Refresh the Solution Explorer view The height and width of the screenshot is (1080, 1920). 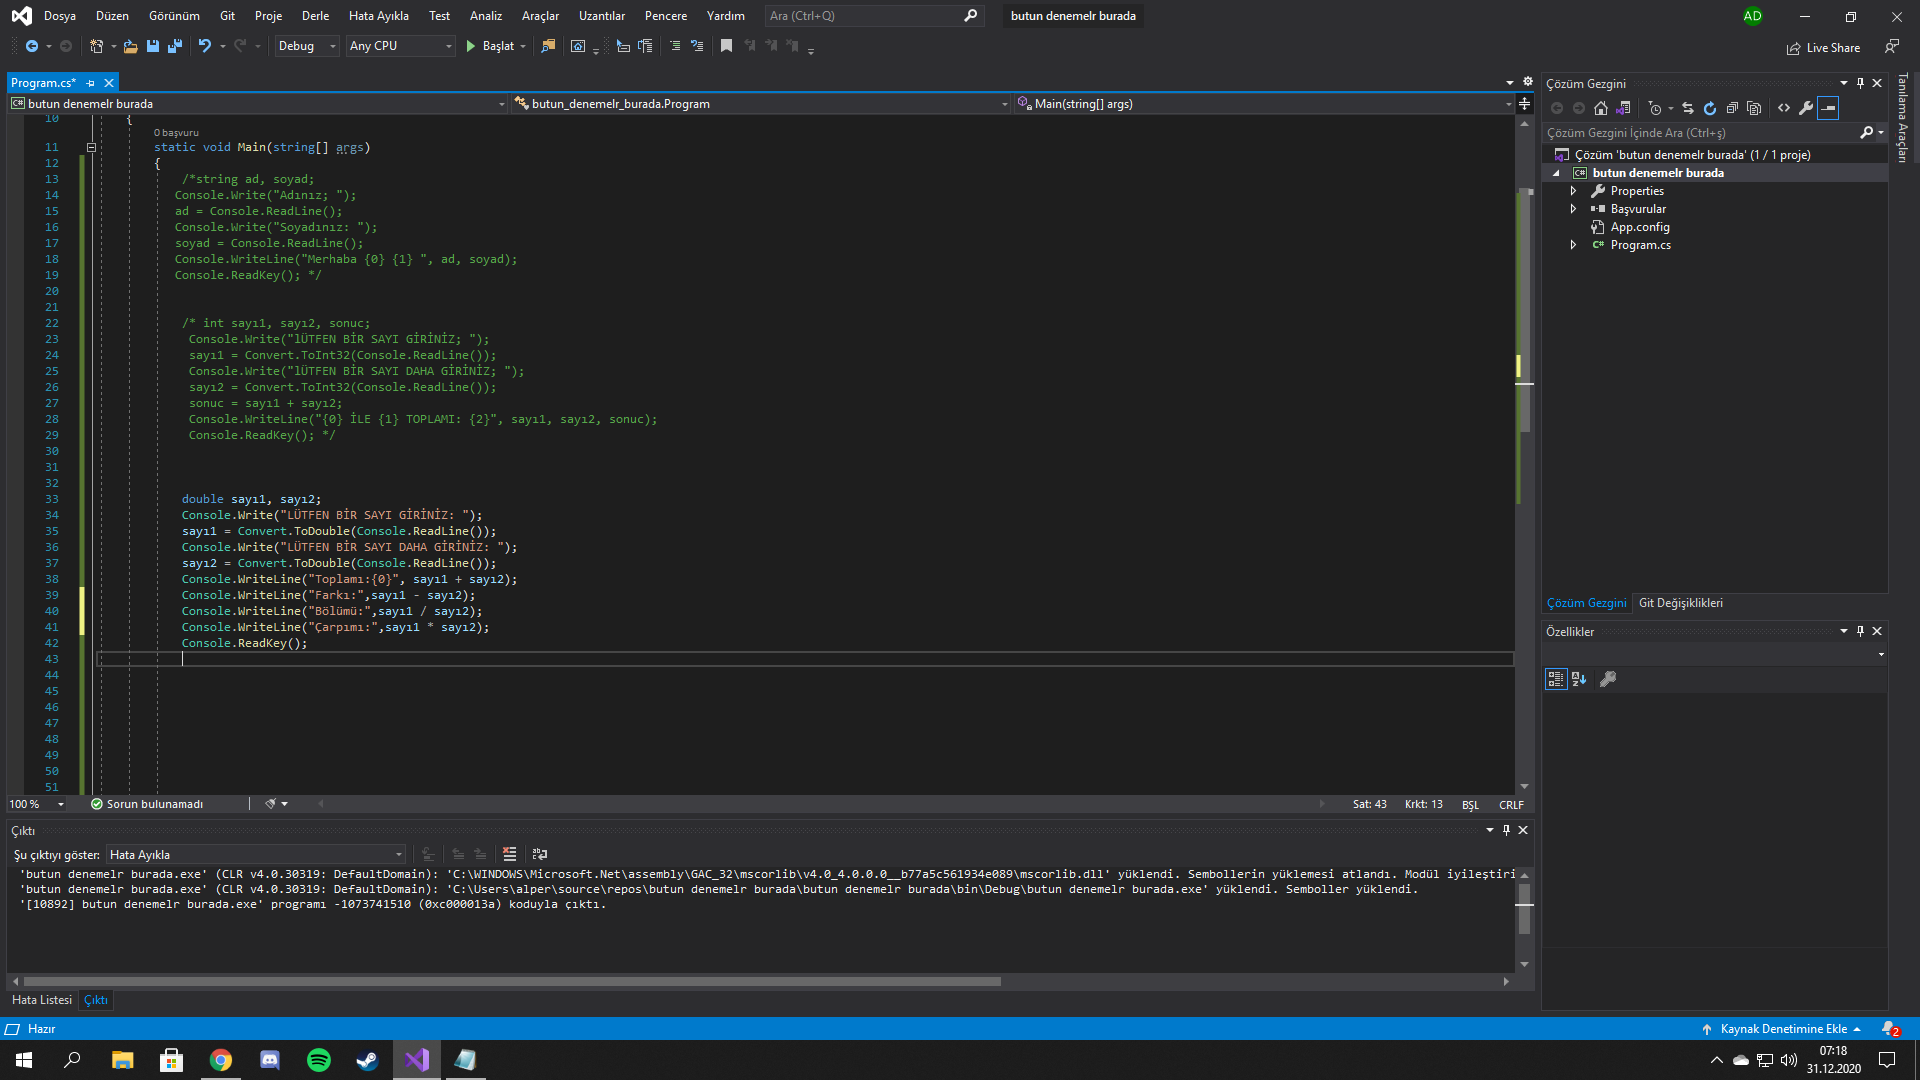(1710, 108)
